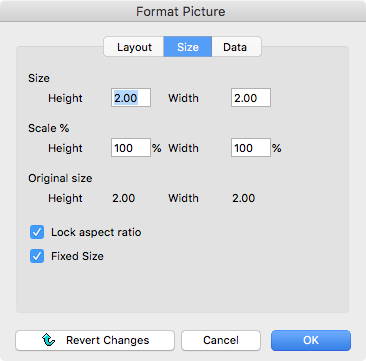Viewport: 366px width, 361px height.
Task: Toggle the Fixed Size checkbox
Action: click(x=37, y=256)
